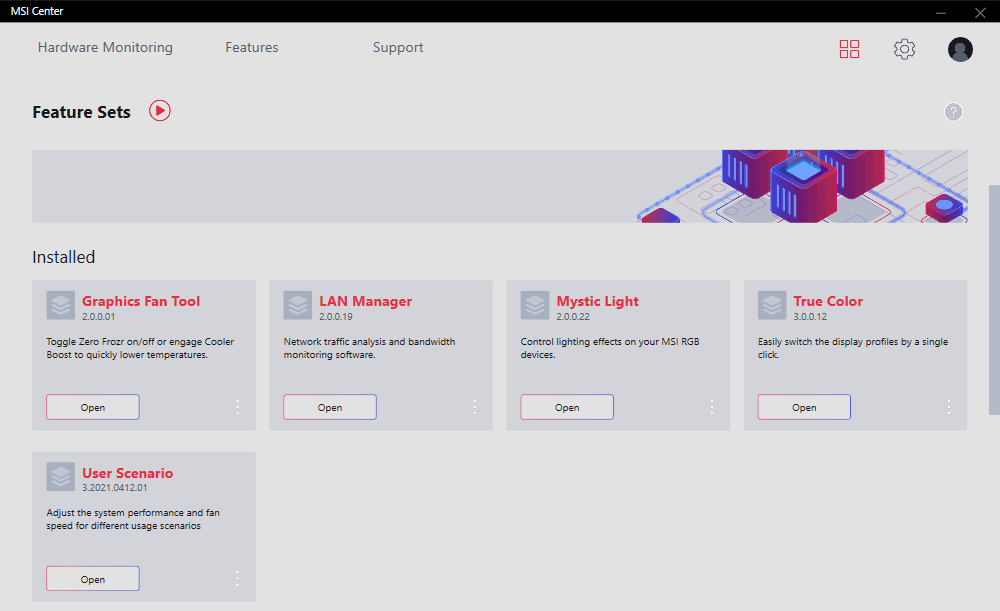Click the Installed section heading
1000x611 pixels.
tap(64, 257)
